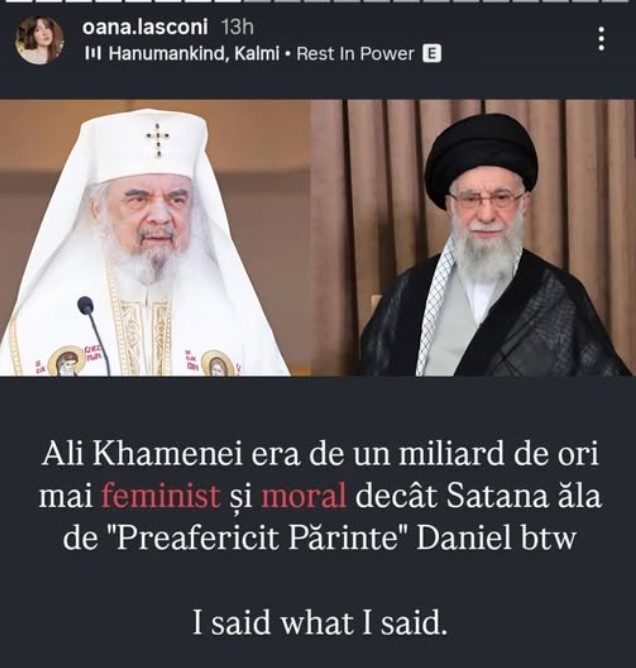Jump to the last story progress segment
The height and width of the screenshot is (668, 636).
click(620, 1)
